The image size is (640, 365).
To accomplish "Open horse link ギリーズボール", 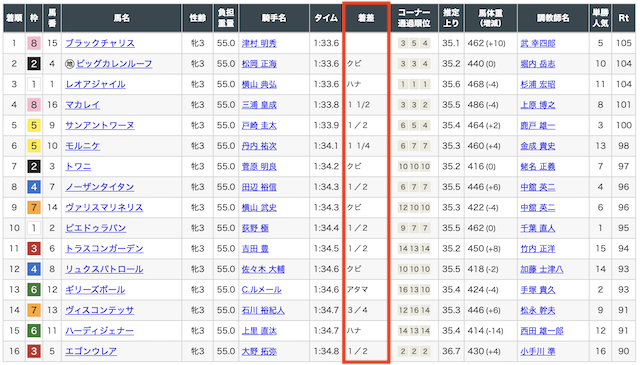I will coord(95,289).
